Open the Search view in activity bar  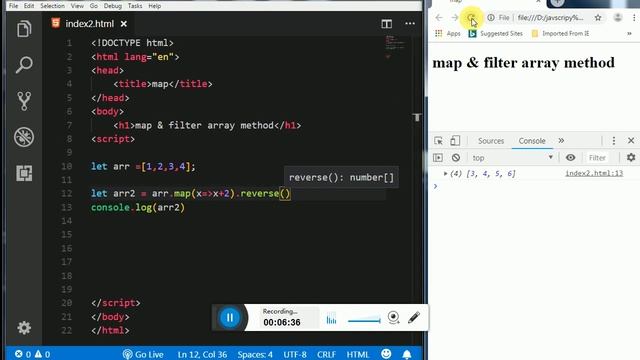pyautogui.click(x=24, y=64)
